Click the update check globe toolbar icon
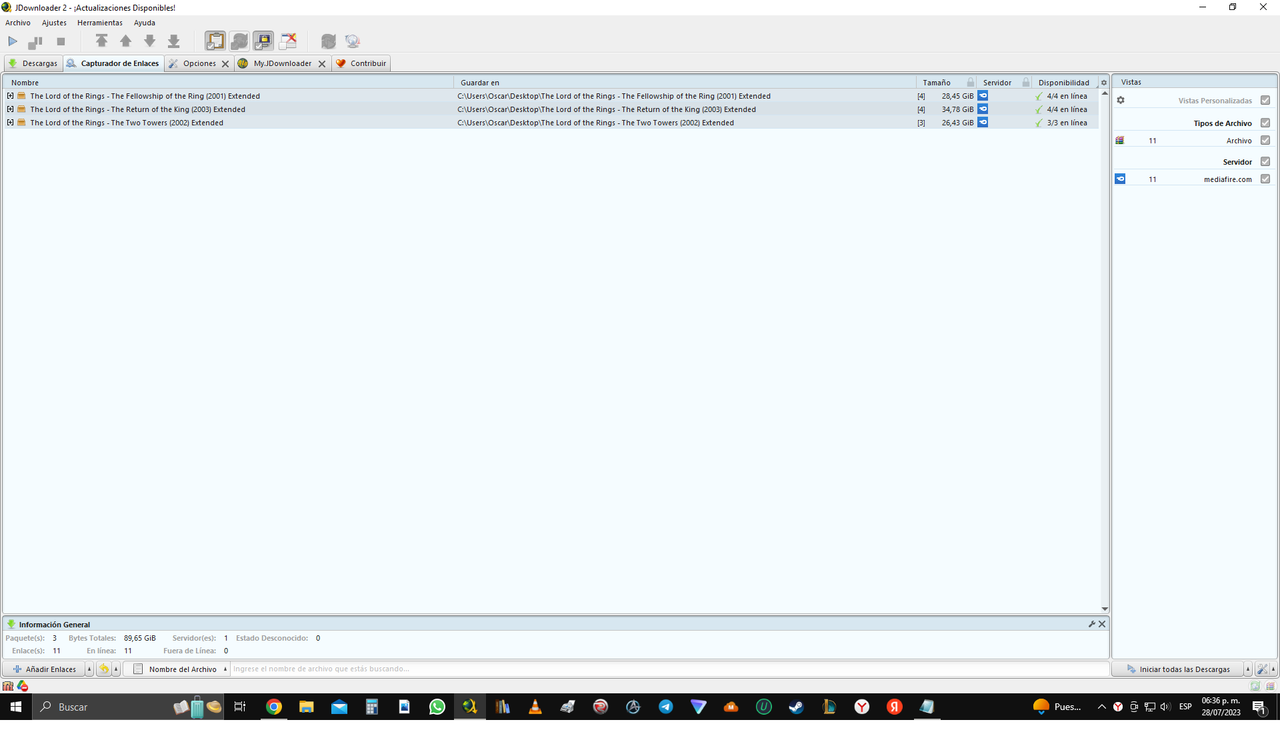Viewport: 1280px width, 736px height. click(x=352, y=41)
